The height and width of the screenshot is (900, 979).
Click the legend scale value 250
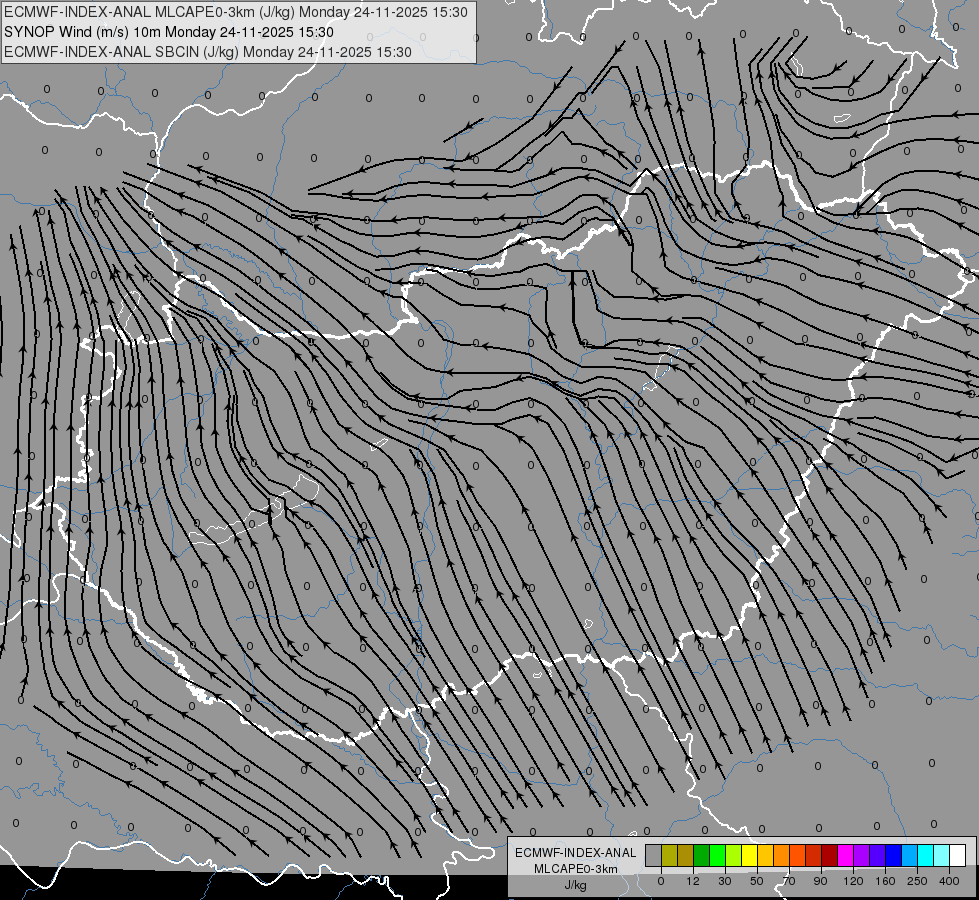(917, 881)
